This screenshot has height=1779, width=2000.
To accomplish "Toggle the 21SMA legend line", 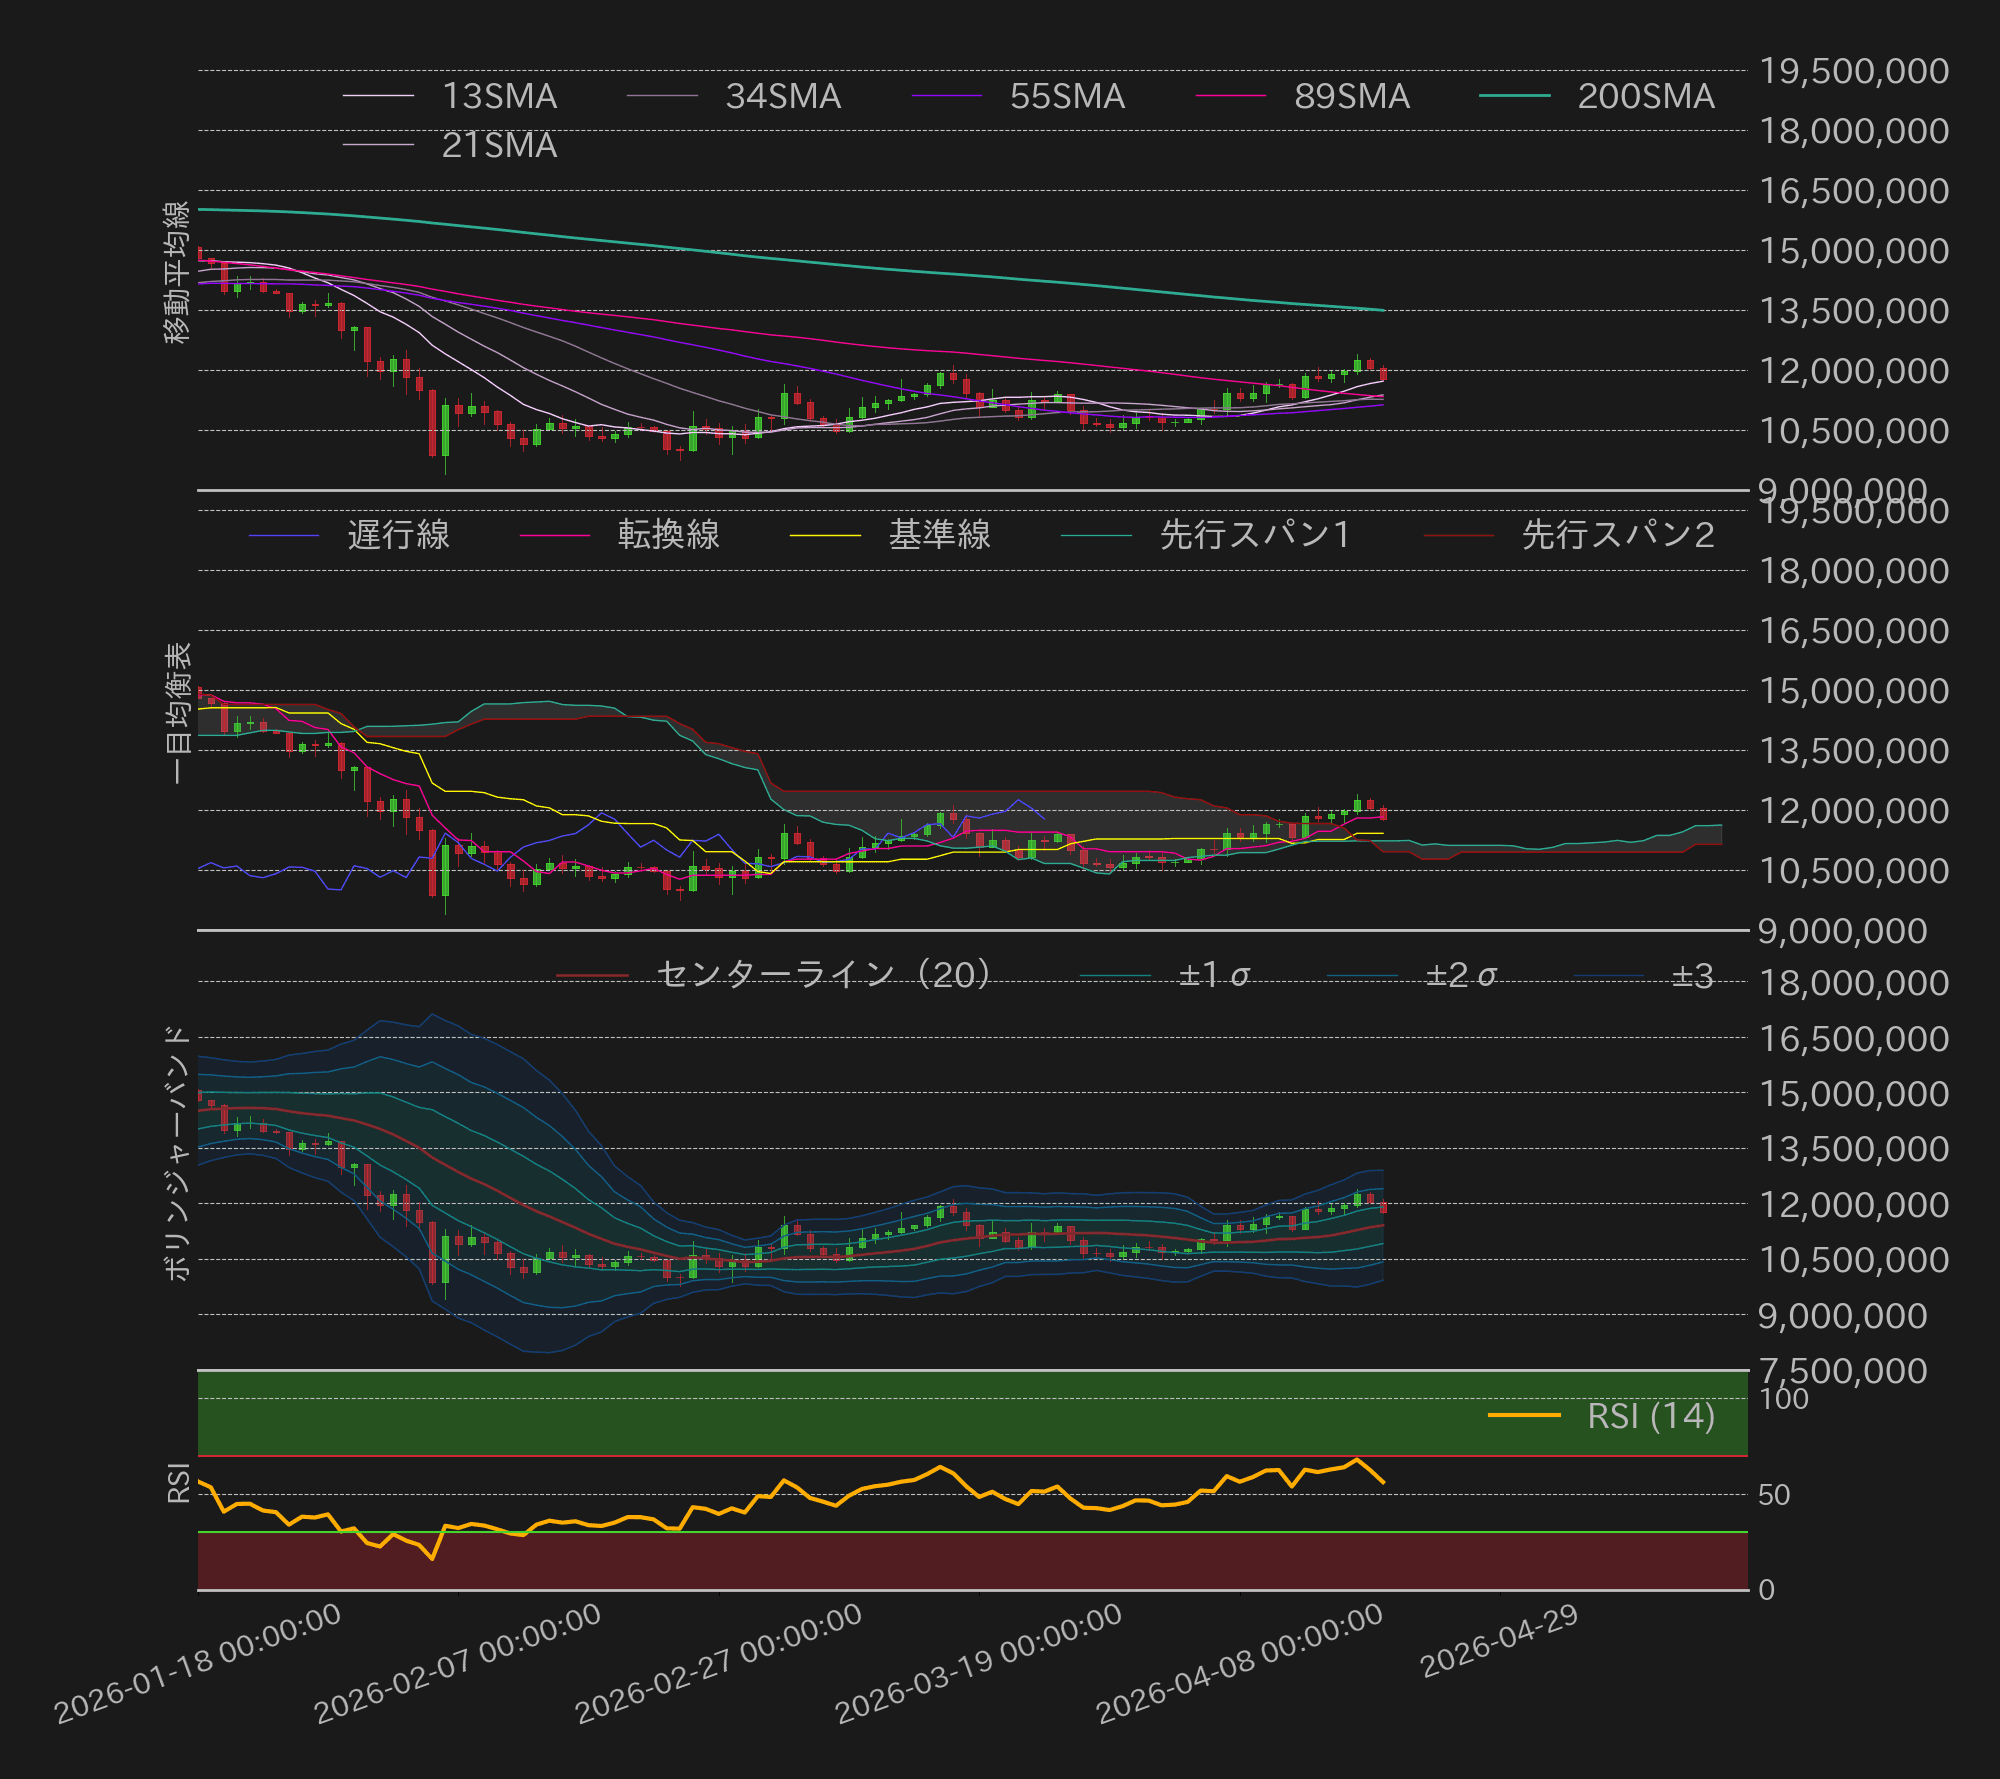I will [x=499, y=146].
